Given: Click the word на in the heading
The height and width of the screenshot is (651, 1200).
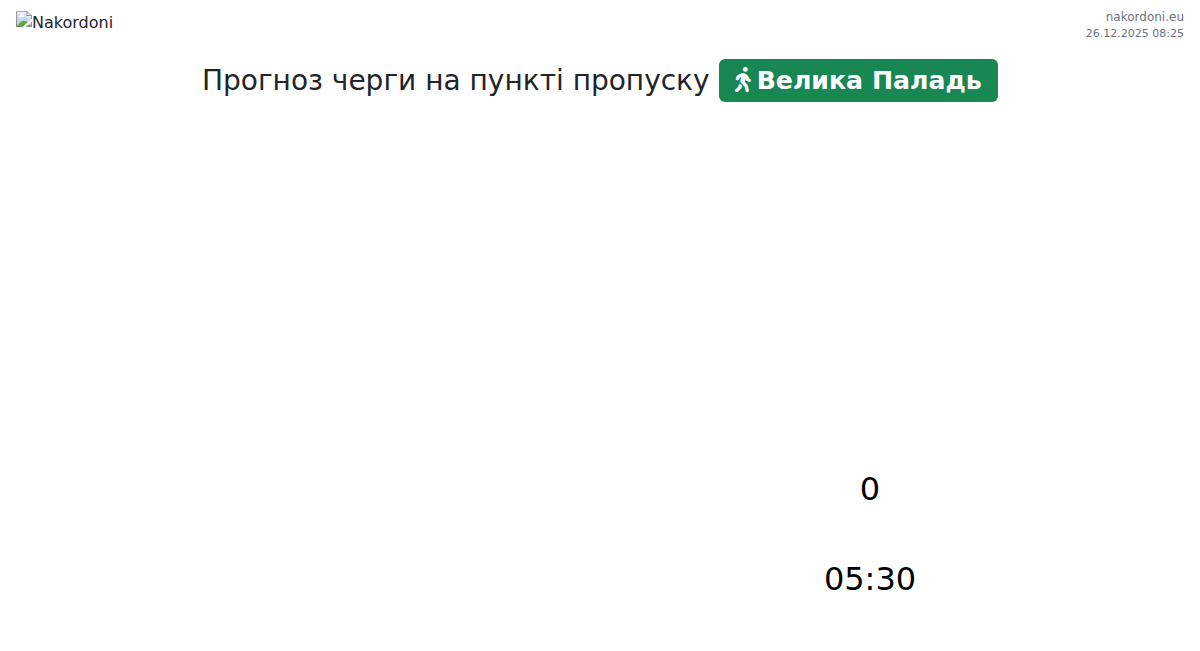Looking at the screenshot, I should coord(441,80).
